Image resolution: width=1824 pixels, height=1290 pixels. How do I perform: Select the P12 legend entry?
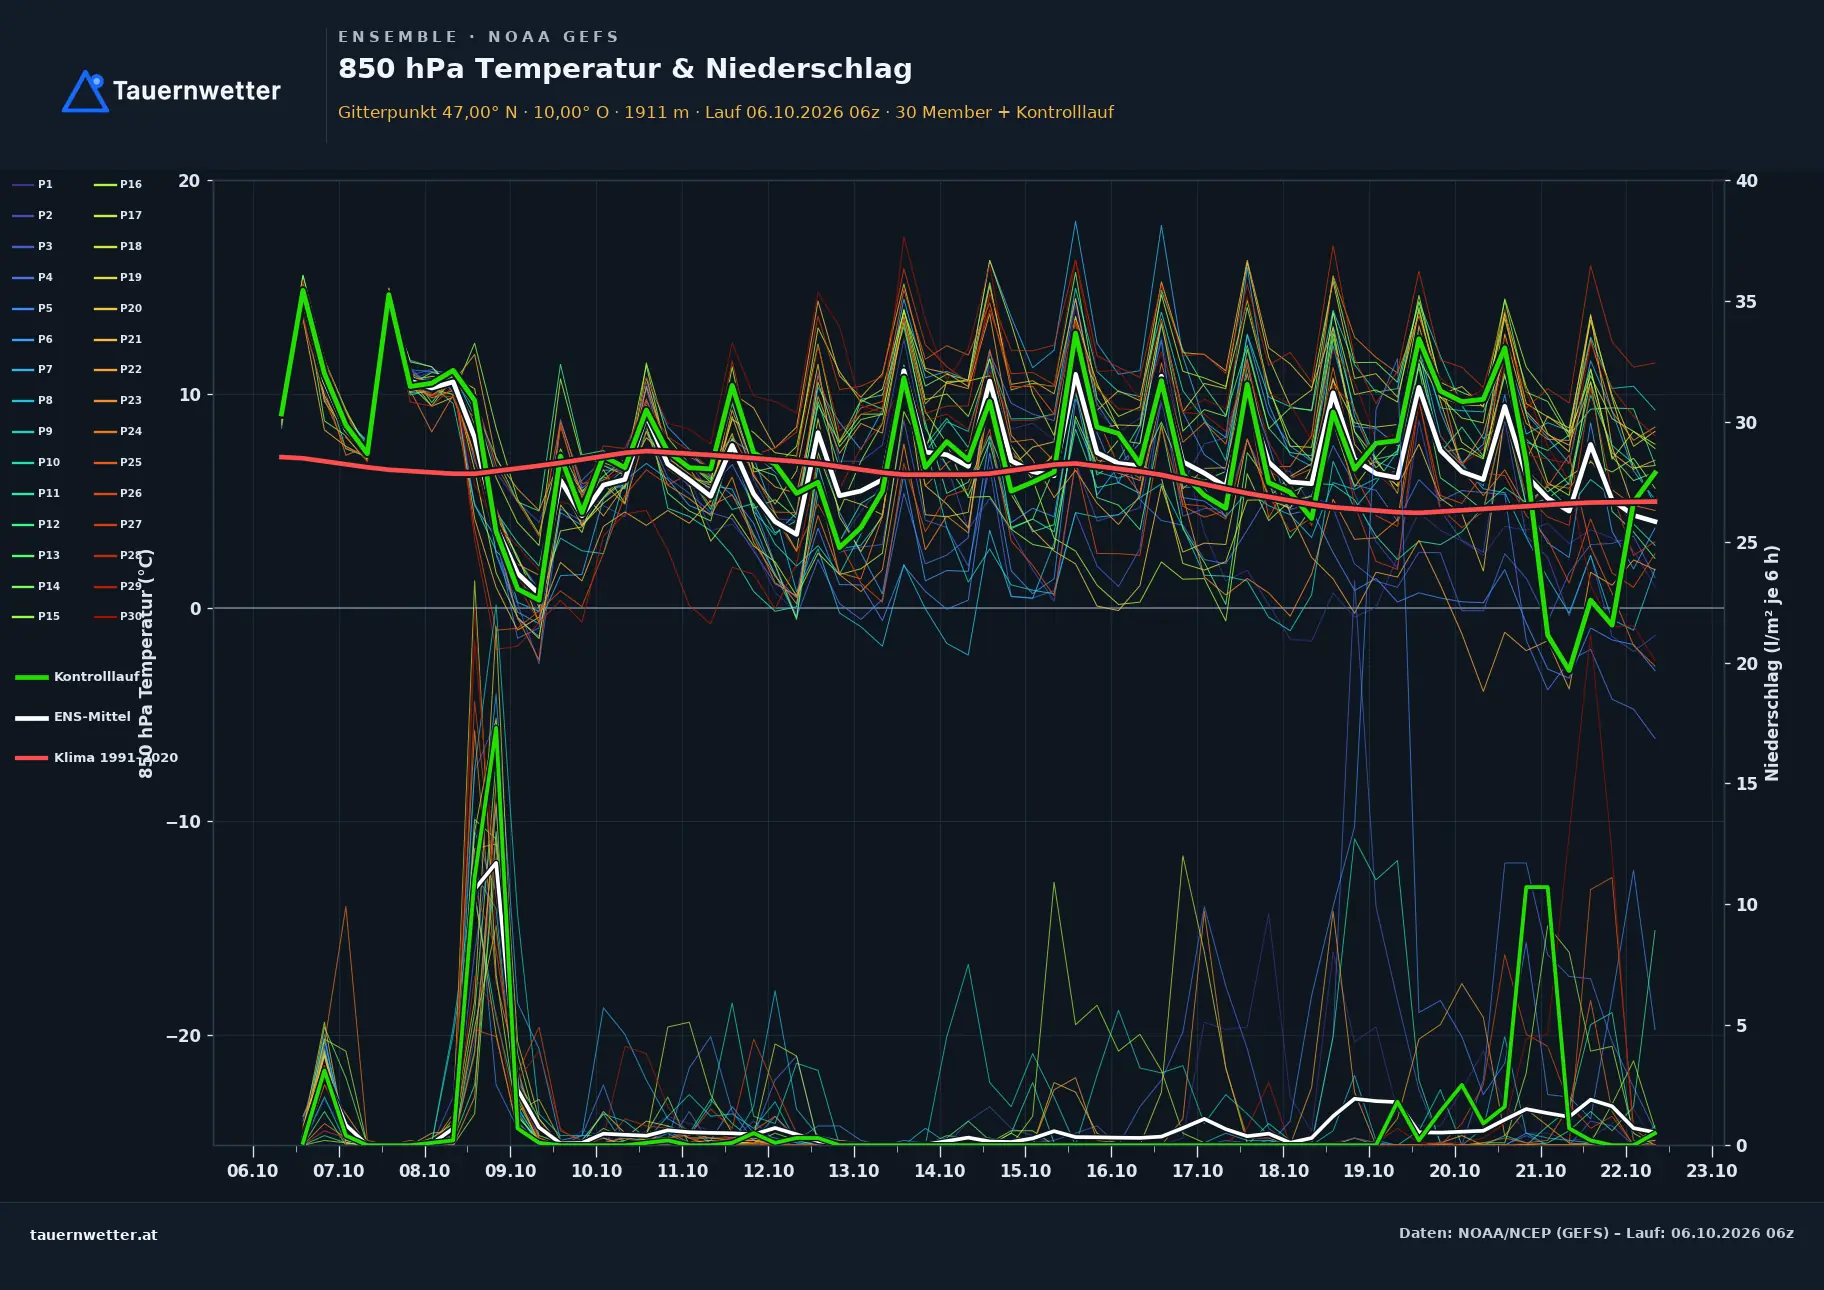tap(36, 524)
